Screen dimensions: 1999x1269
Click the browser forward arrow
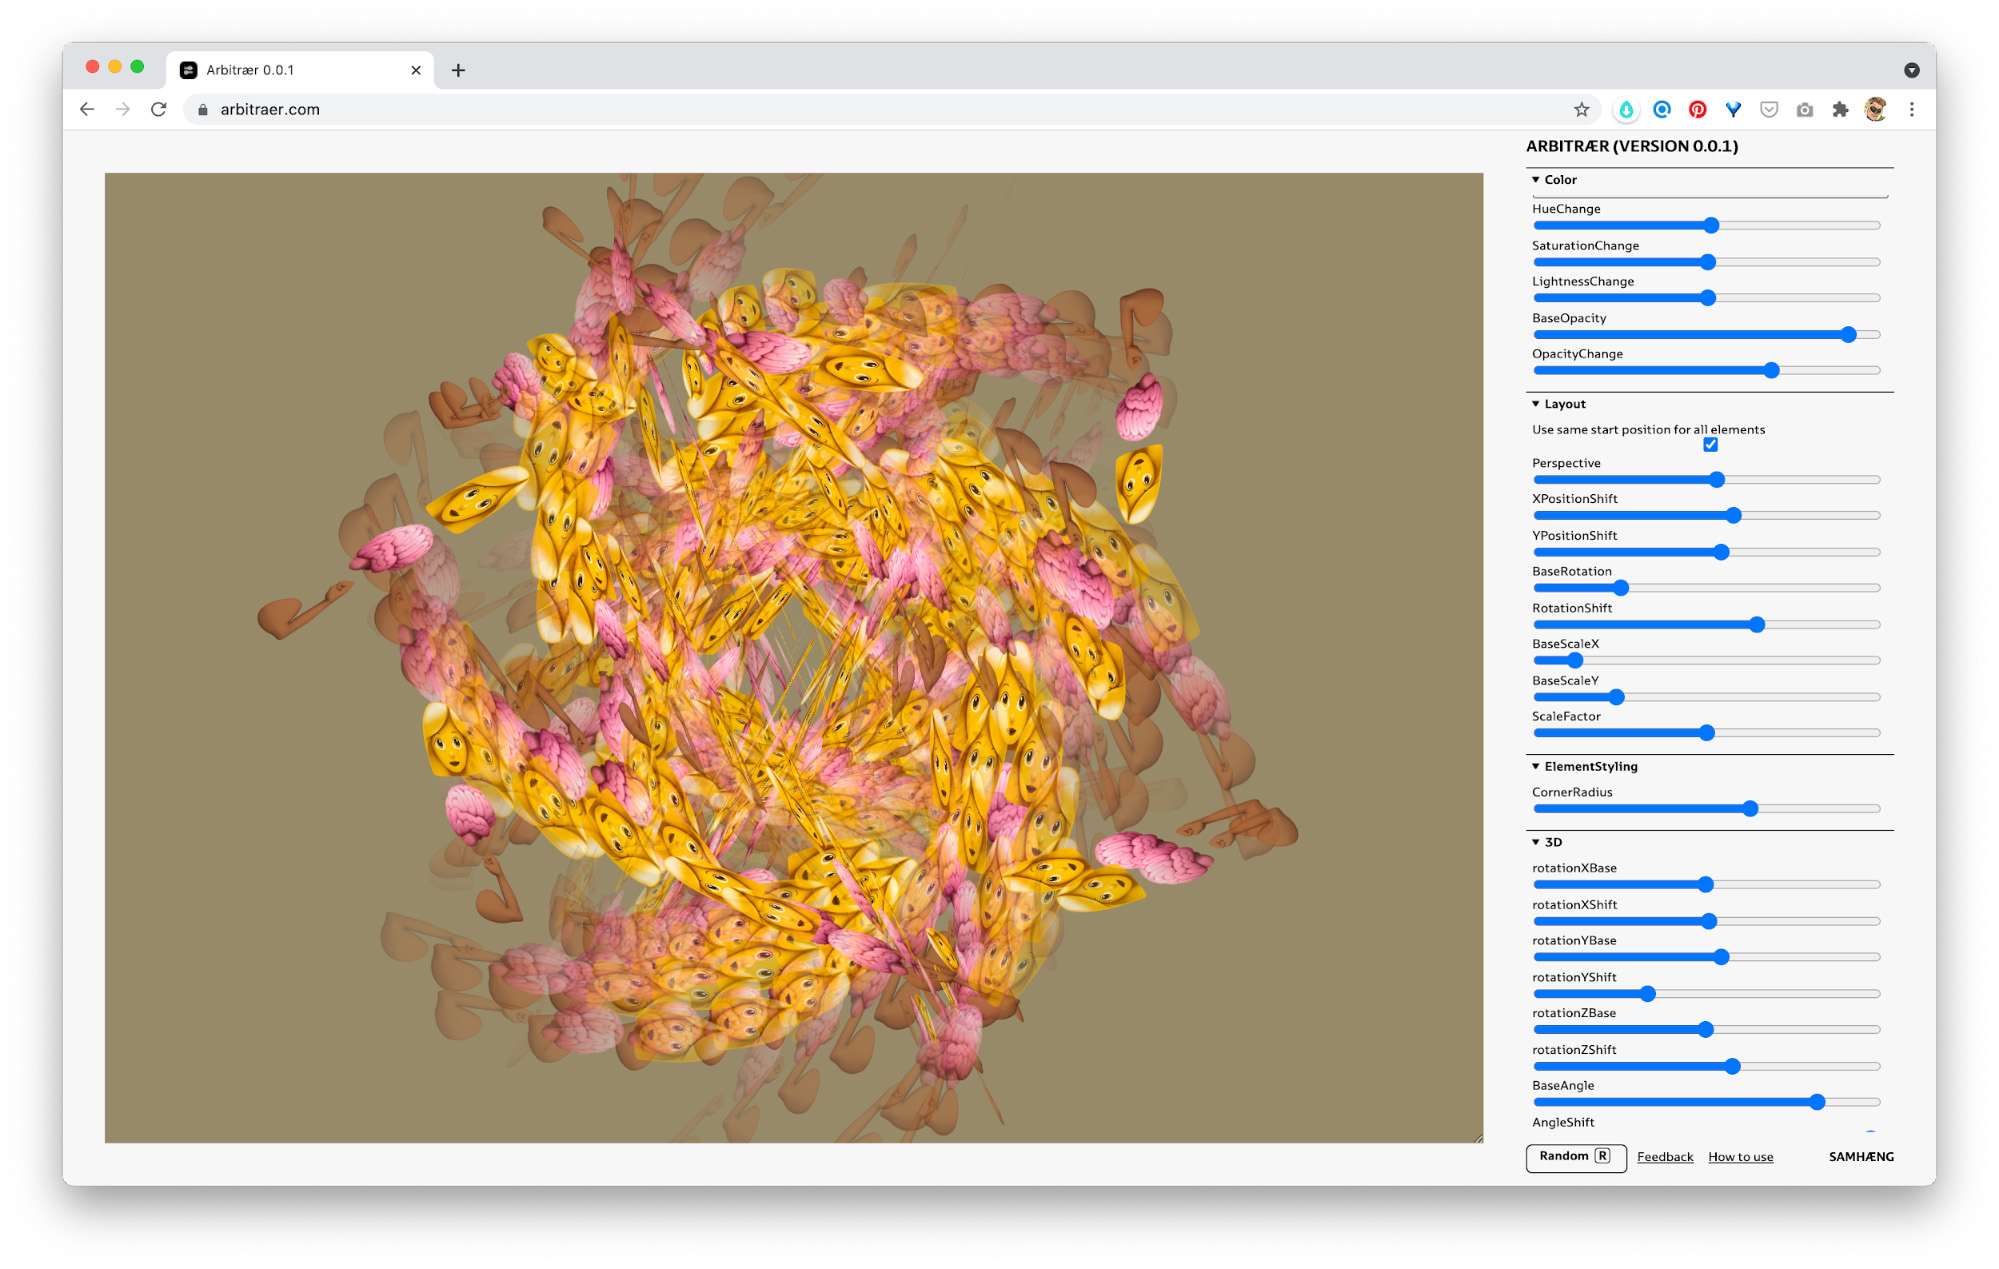tap(123, 109)
